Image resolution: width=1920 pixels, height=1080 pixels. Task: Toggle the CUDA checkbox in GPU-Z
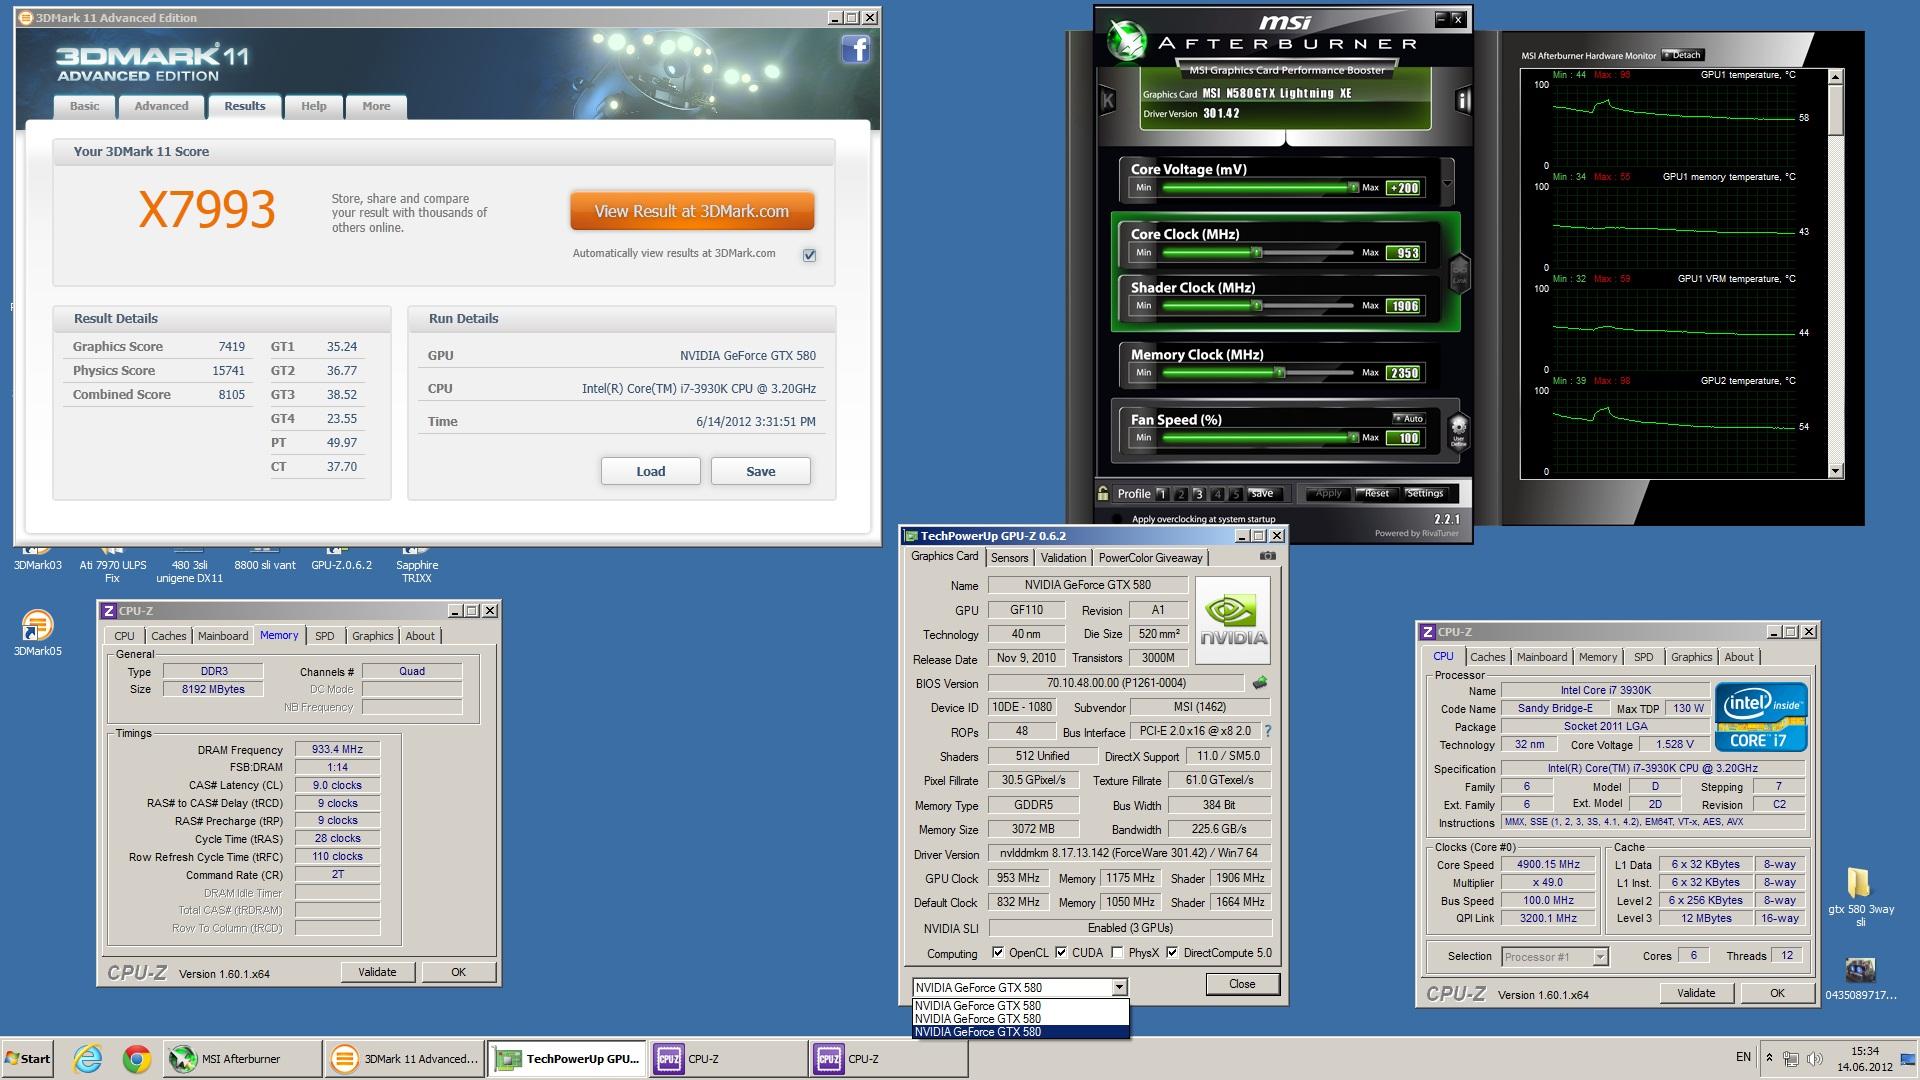pyautogui.click(x=1061, y=953)
